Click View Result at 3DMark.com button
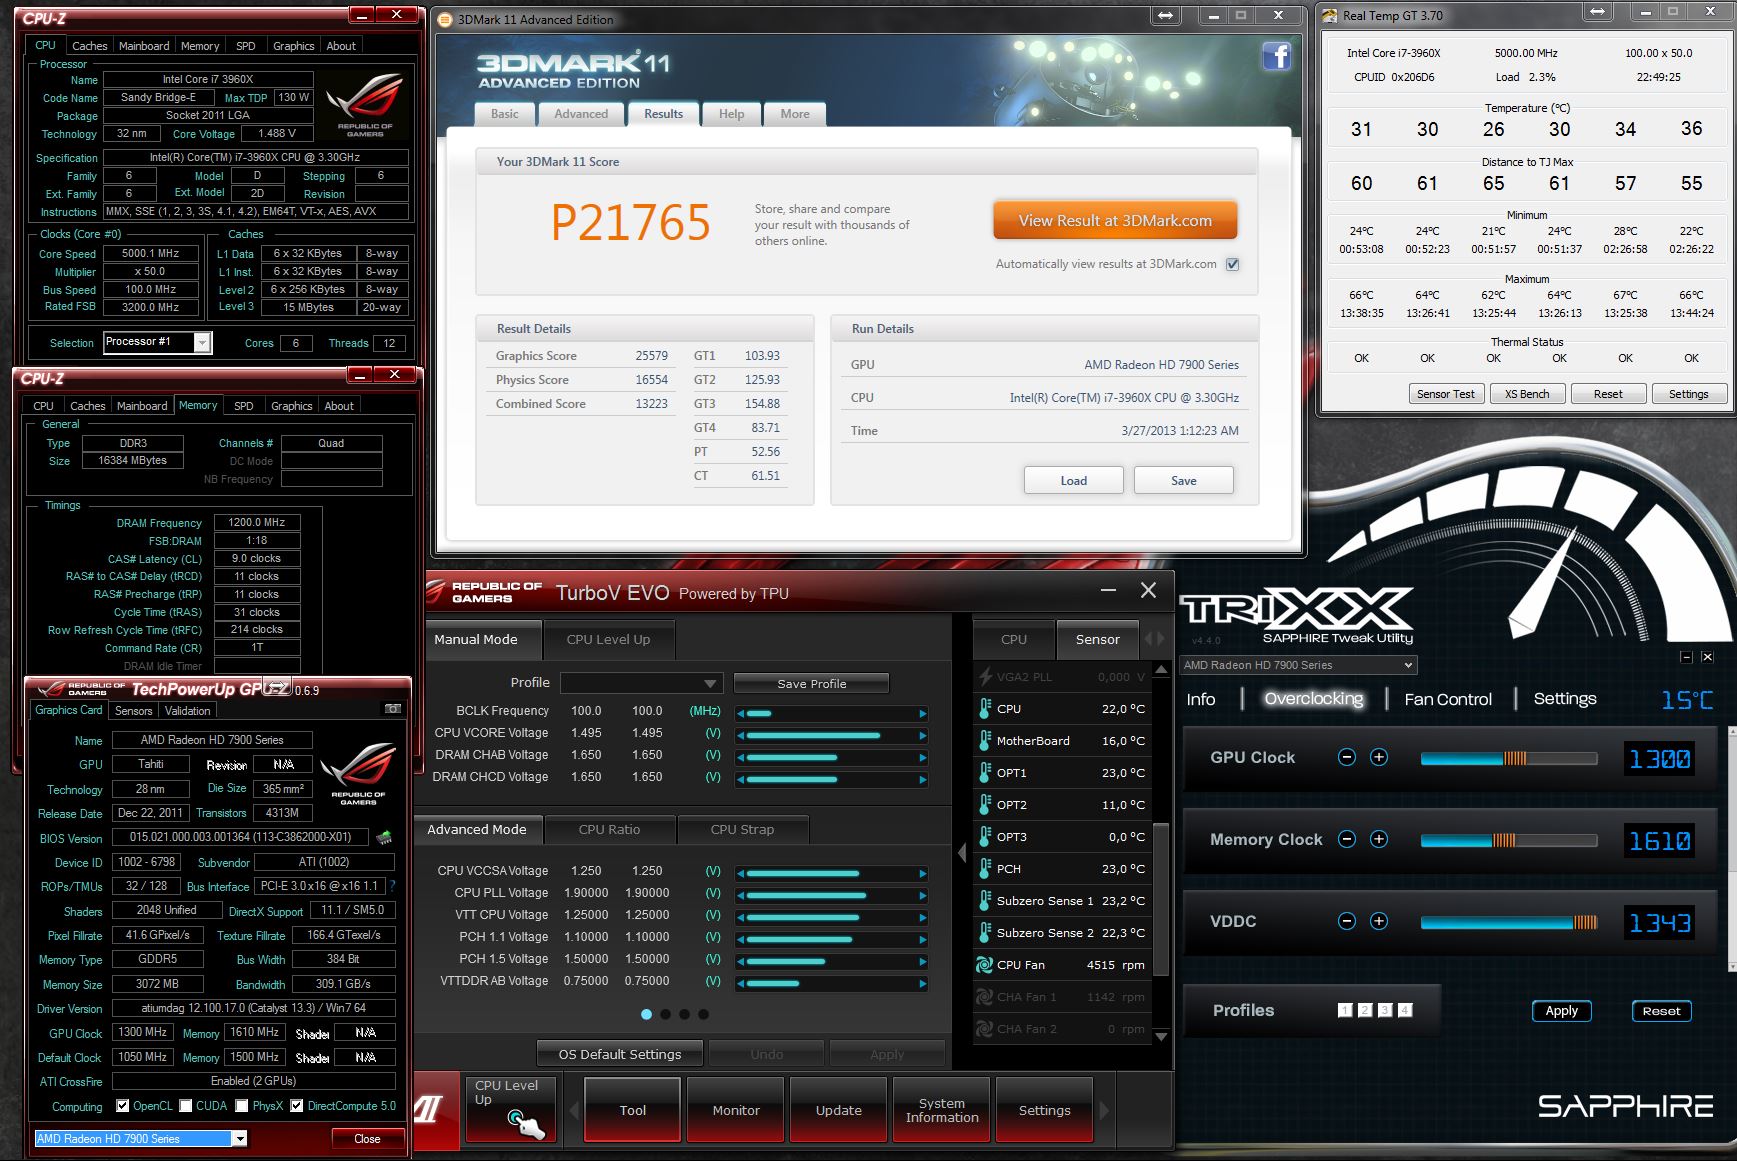The image size is (1737, 1161). [1115, 220]
